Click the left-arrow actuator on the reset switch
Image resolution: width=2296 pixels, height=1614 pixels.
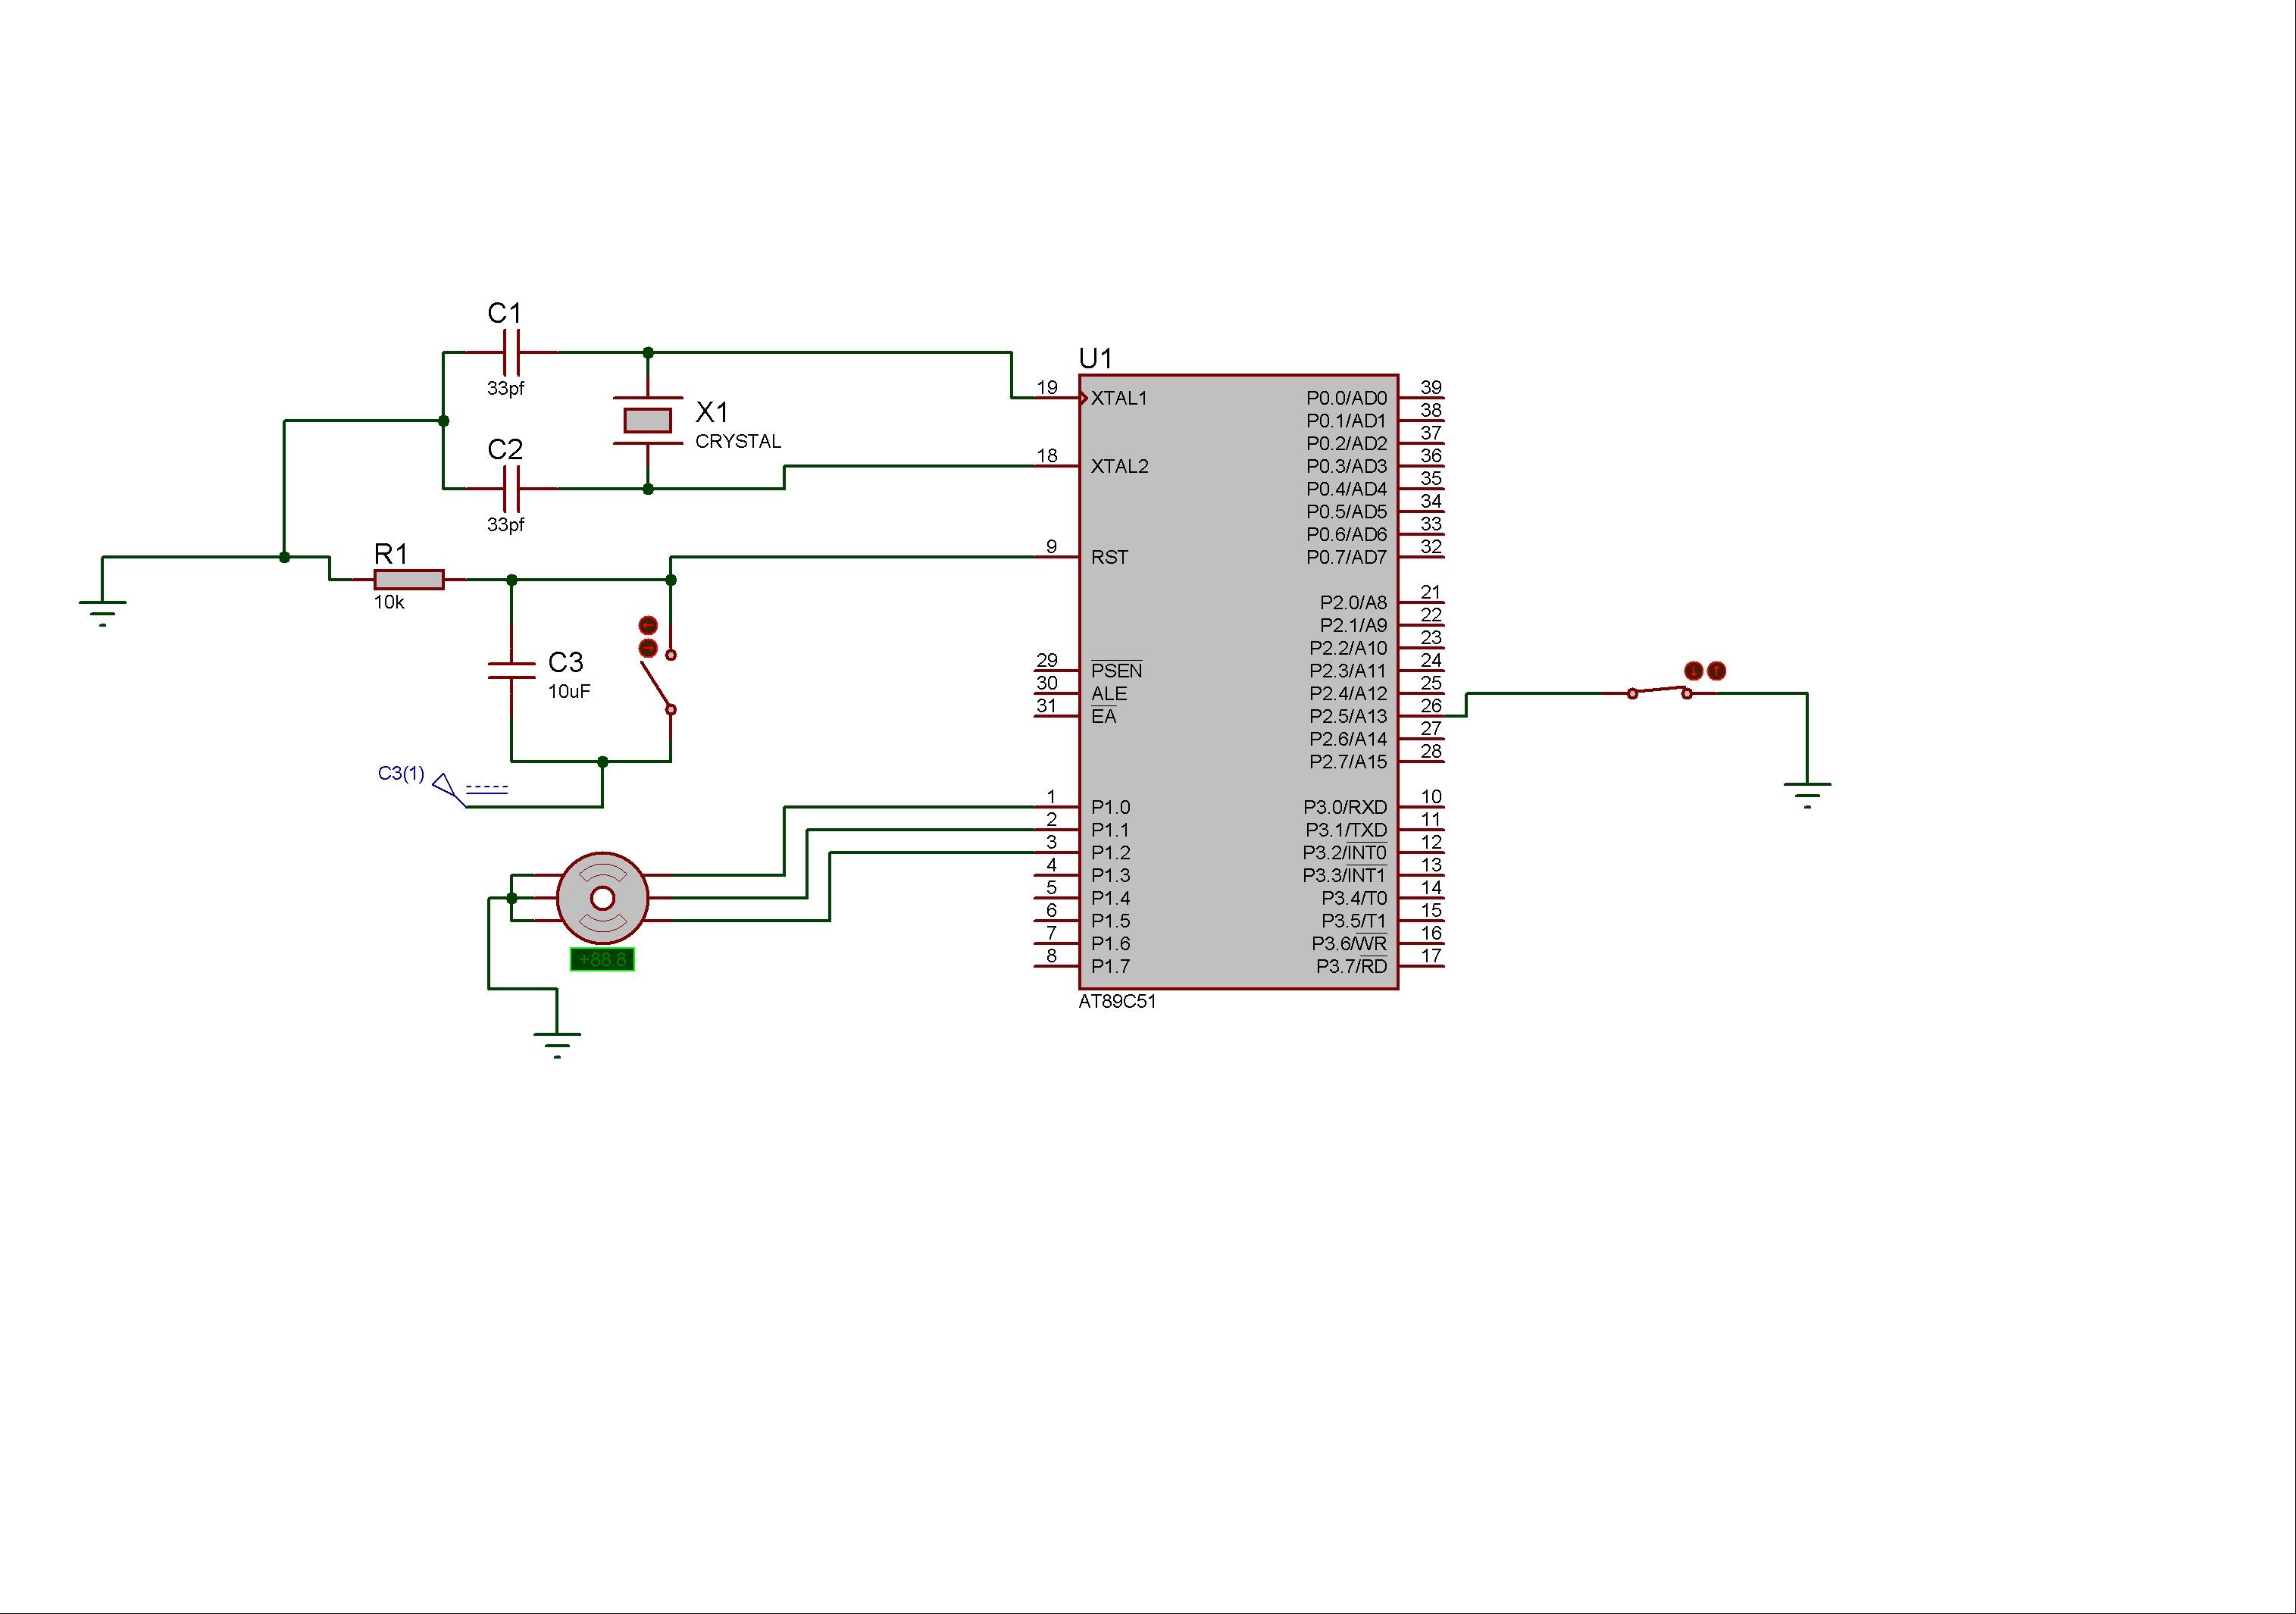coord(648,625)
